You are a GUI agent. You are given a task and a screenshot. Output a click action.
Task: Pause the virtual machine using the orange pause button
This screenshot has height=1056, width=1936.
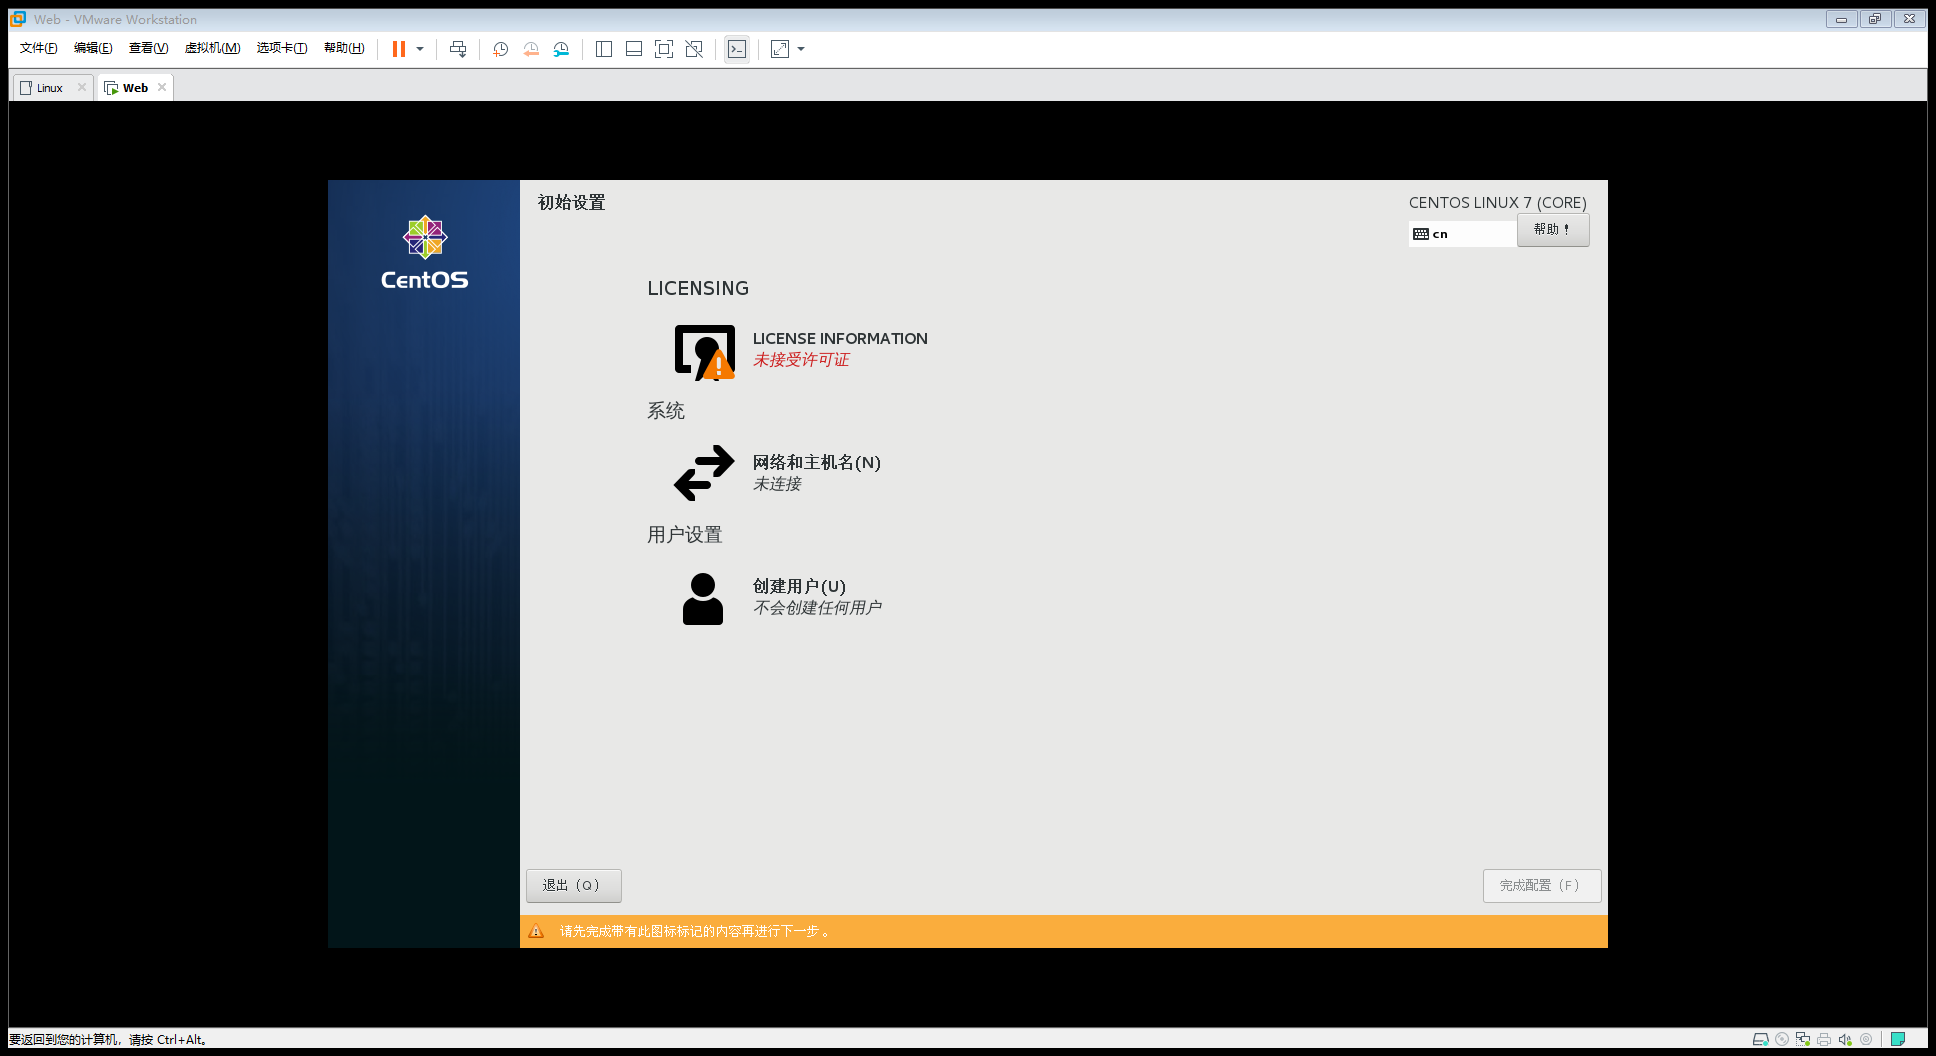click(398, 49)
